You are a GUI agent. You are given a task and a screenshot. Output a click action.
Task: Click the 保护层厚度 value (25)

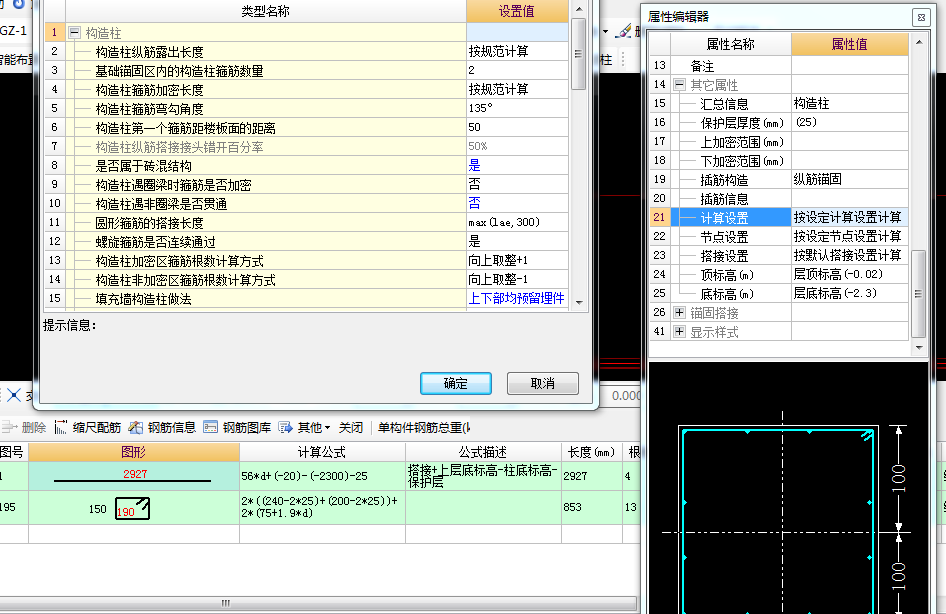pos(849,122)
